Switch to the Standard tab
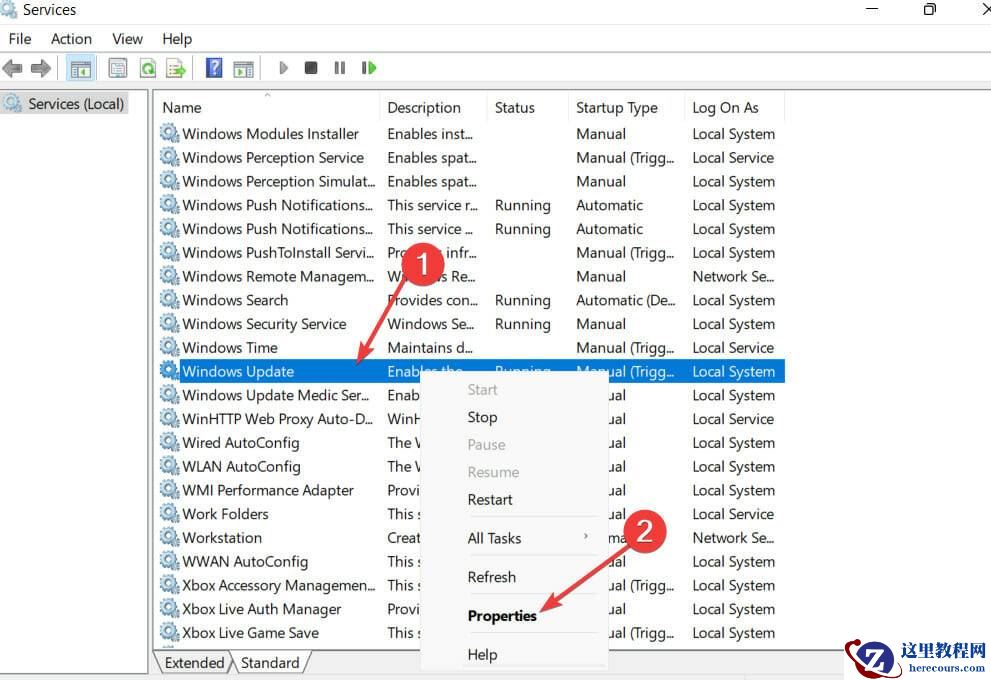 click(270, 662)
